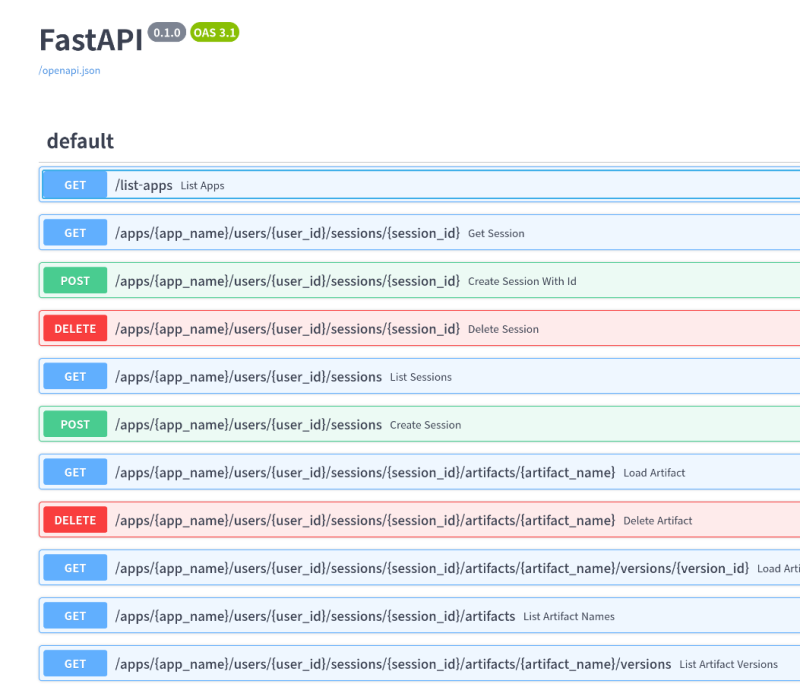Click the List Artifact Names summary text
Screen dimensions: 800x684
point(569,616)
